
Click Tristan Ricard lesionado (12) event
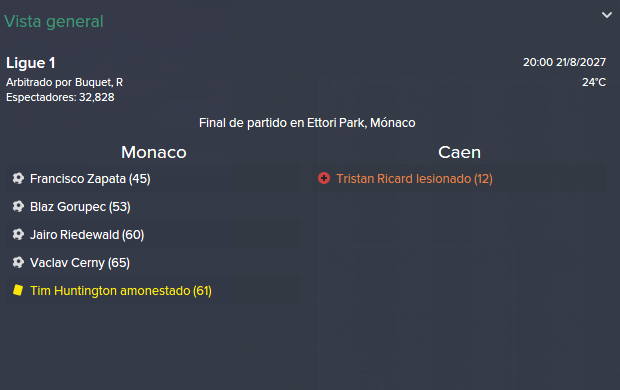point(414,179)
